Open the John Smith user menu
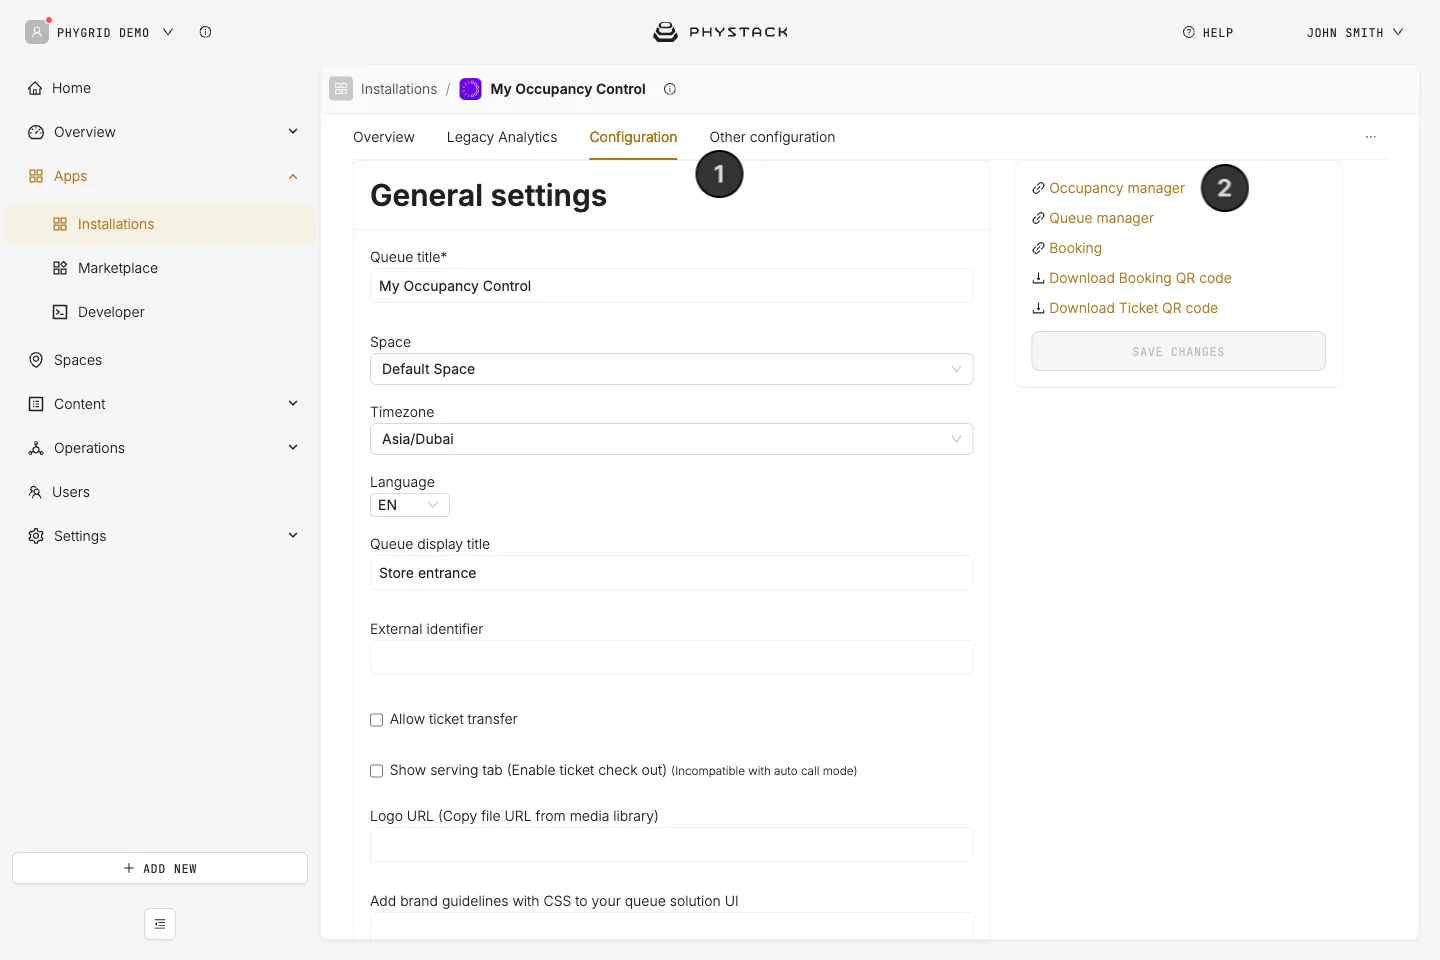The width and height of the screenshot is (1440, 960). point(1355,32)
